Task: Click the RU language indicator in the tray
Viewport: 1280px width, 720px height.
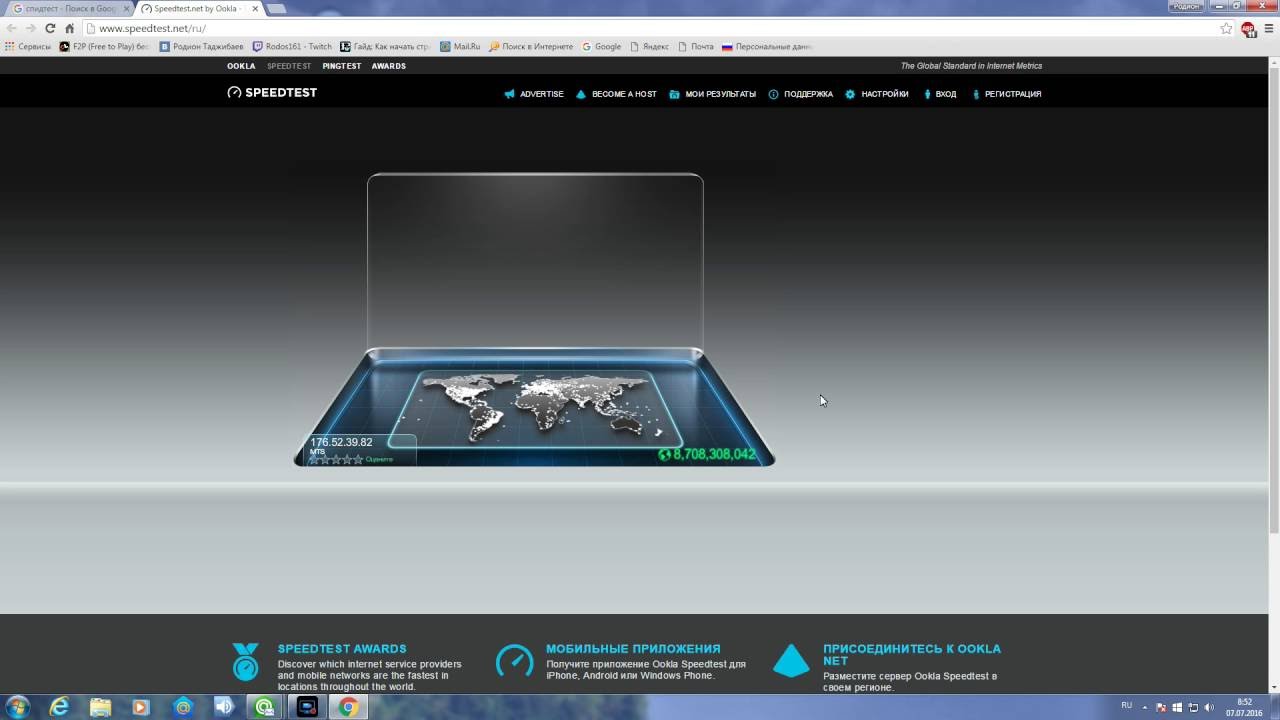Action: (x=1127, y=706)
